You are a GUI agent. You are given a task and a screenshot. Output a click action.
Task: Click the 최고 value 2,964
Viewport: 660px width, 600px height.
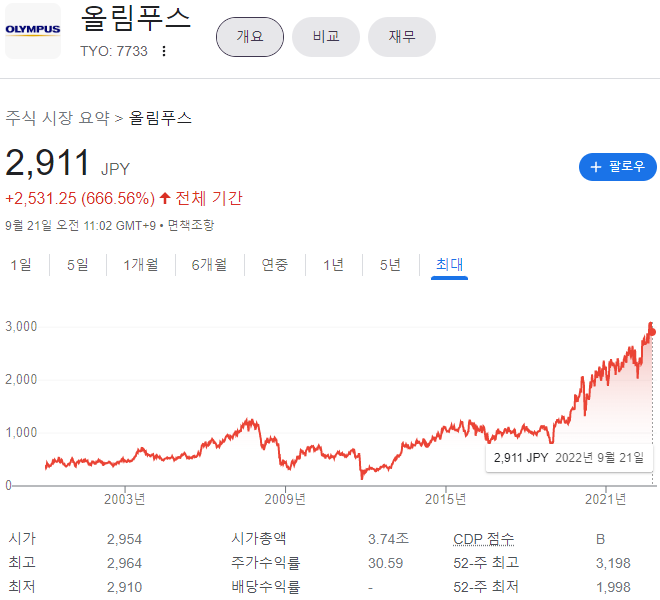pos(124,563)
